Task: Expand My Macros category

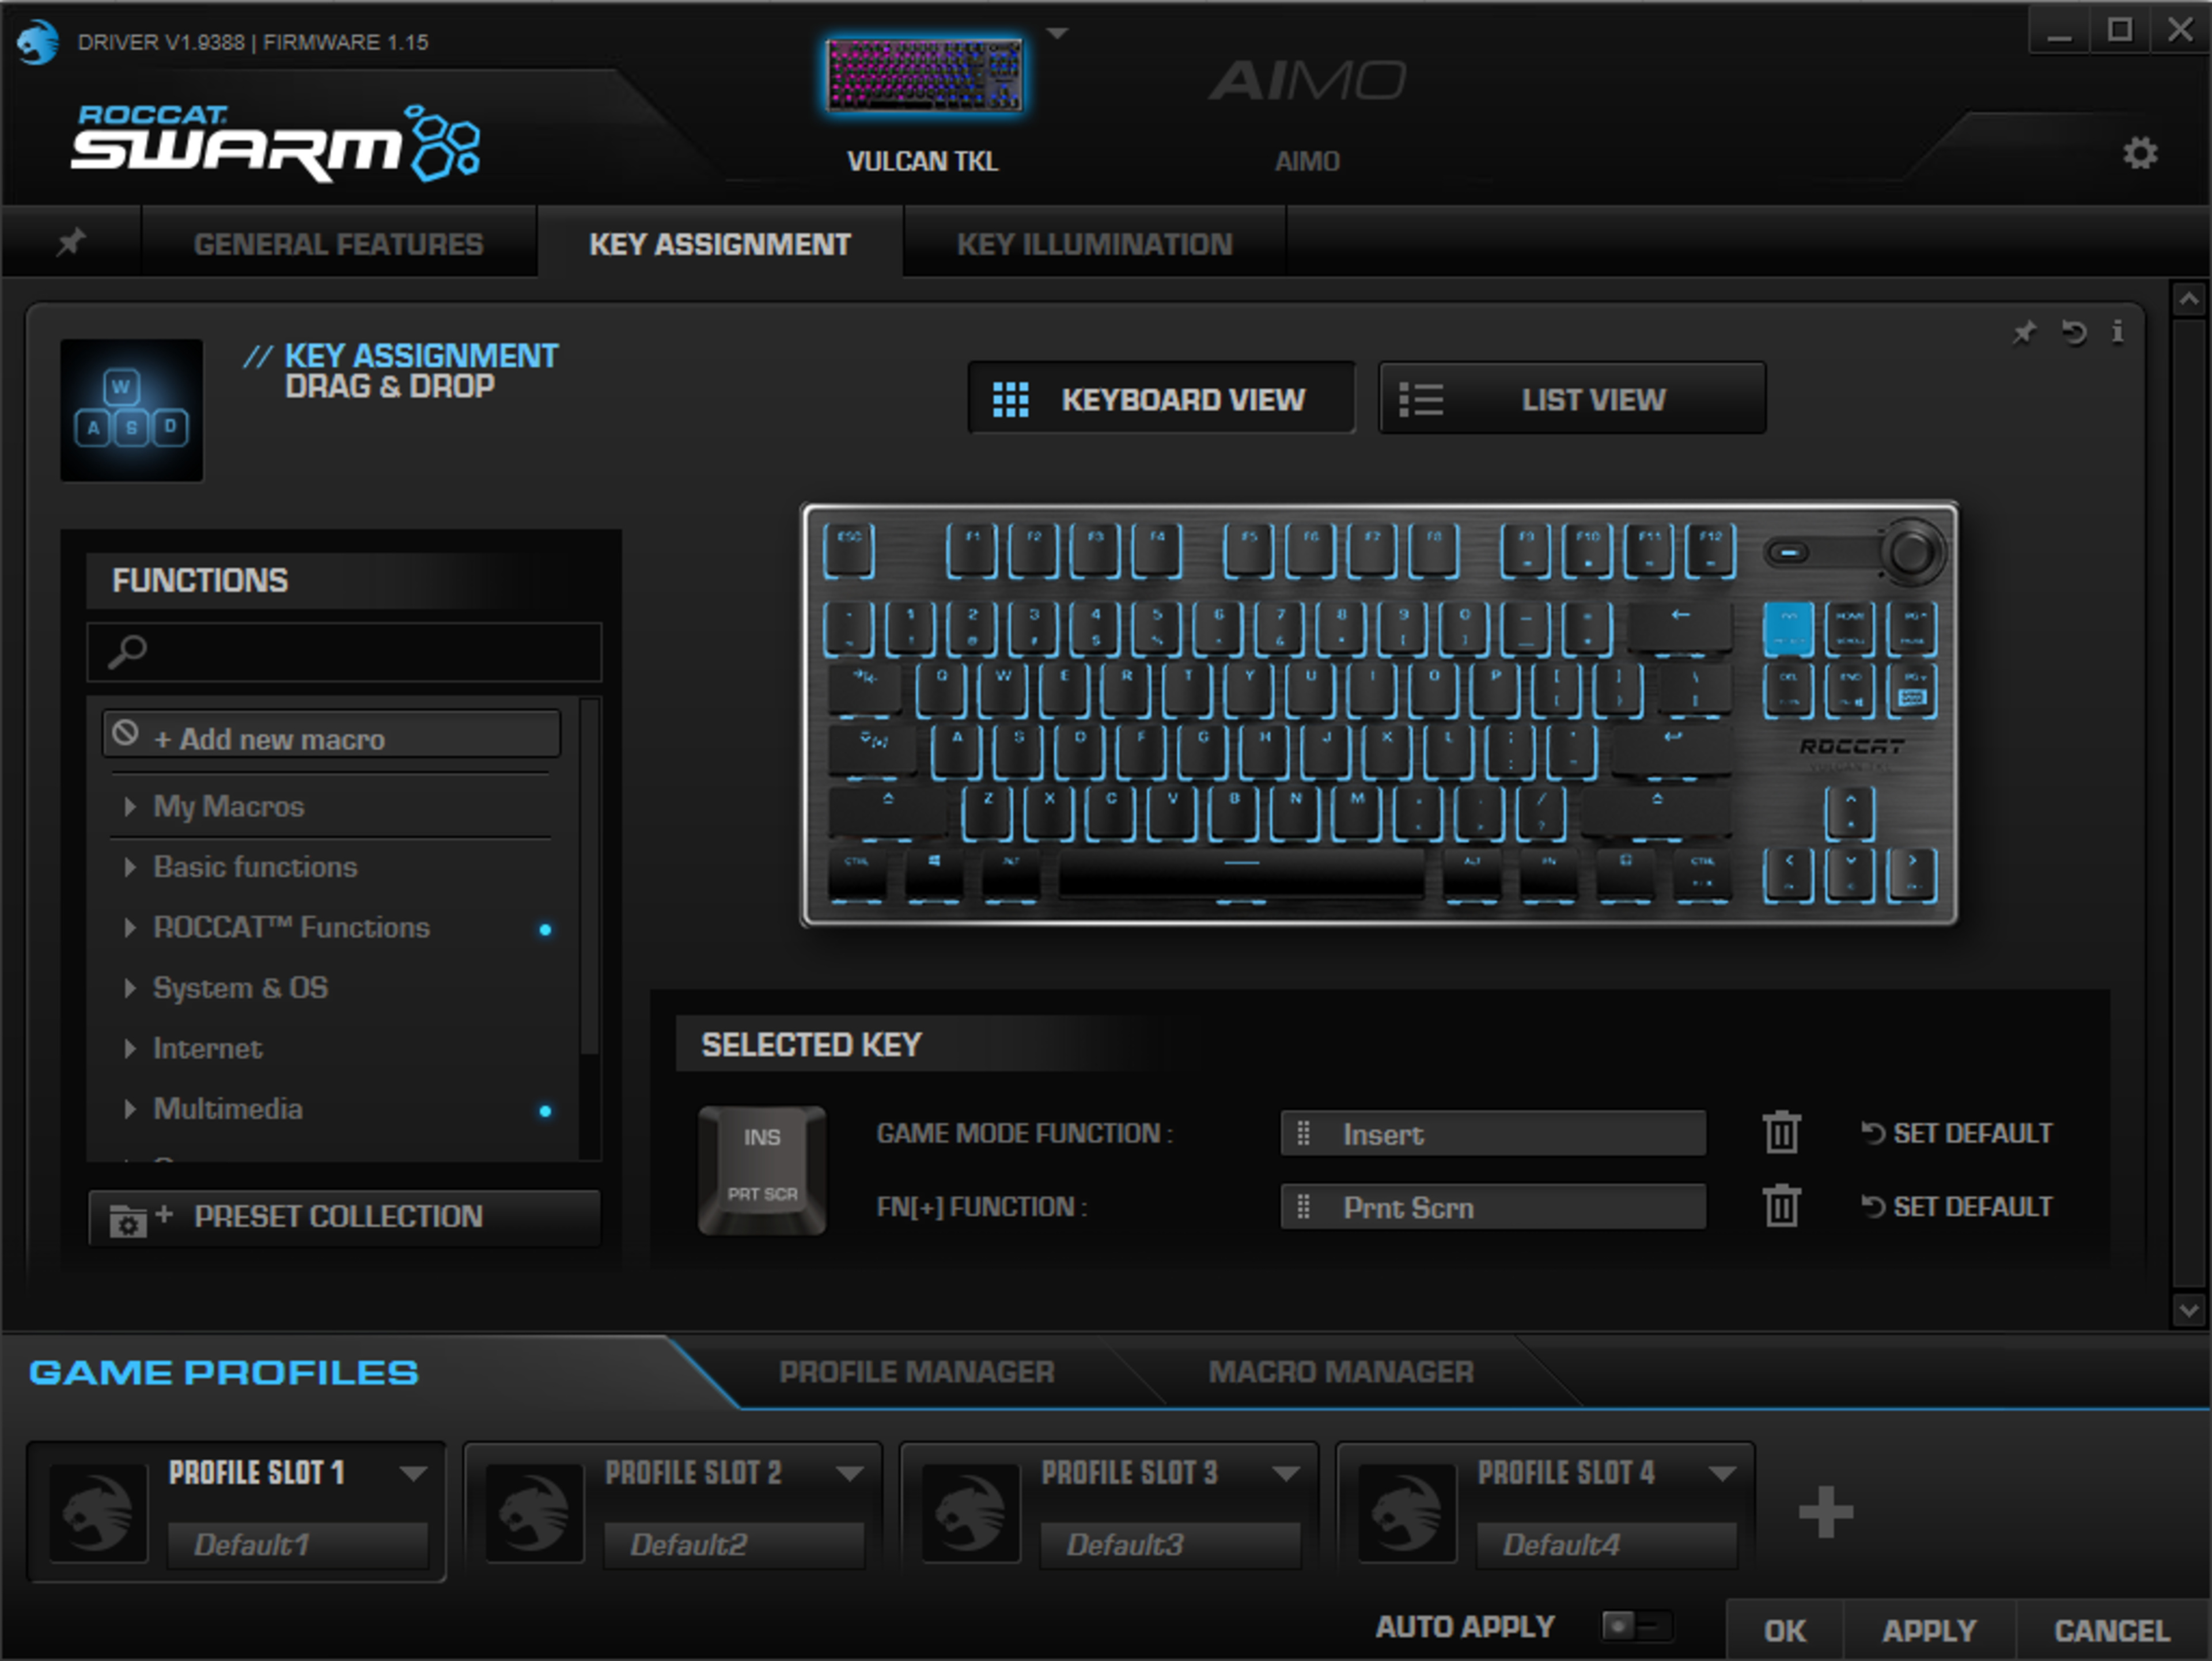Action: pos(228,806)
